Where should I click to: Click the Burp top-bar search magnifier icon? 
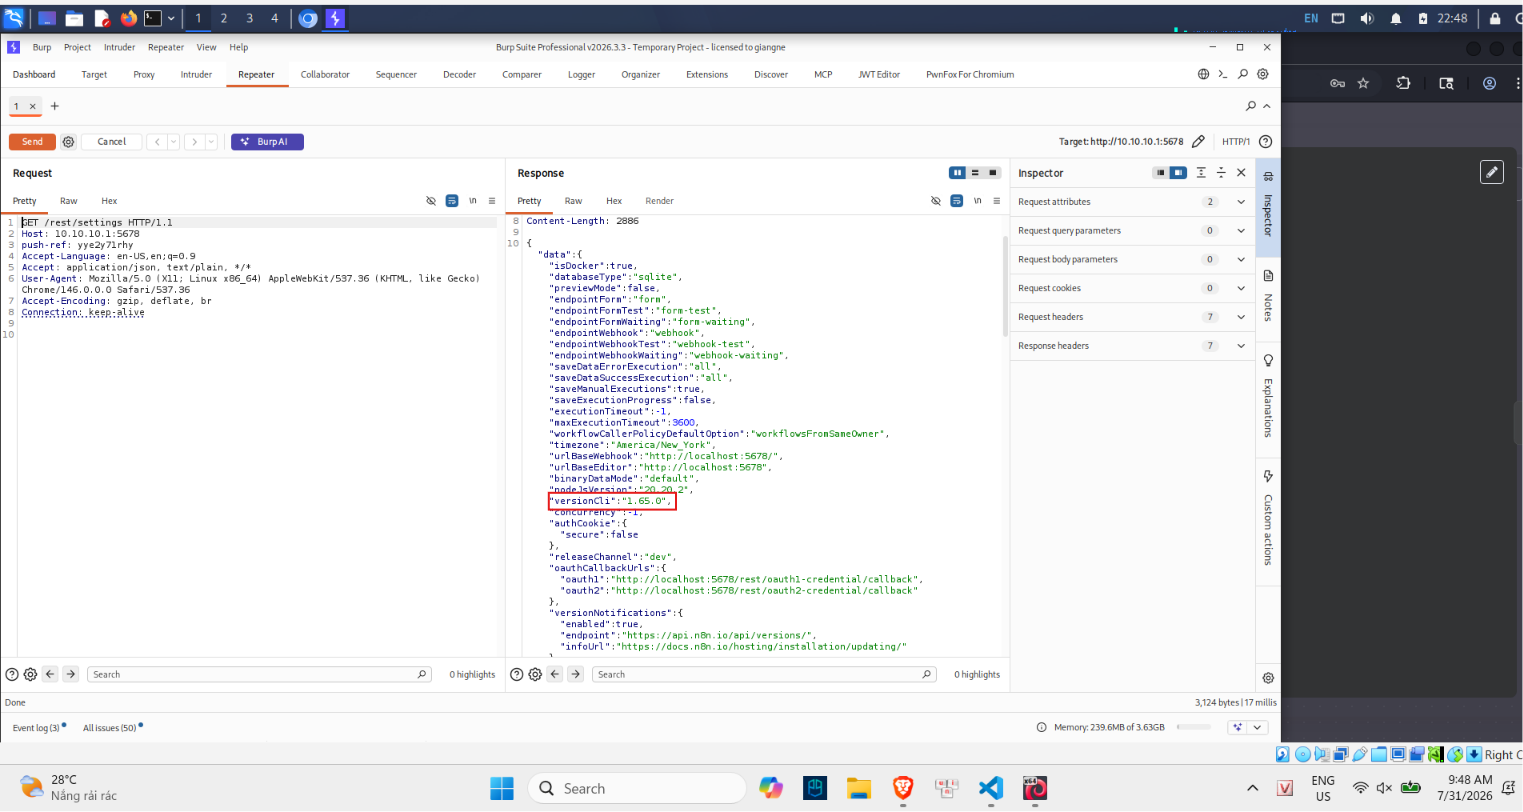click(1243, 74)
